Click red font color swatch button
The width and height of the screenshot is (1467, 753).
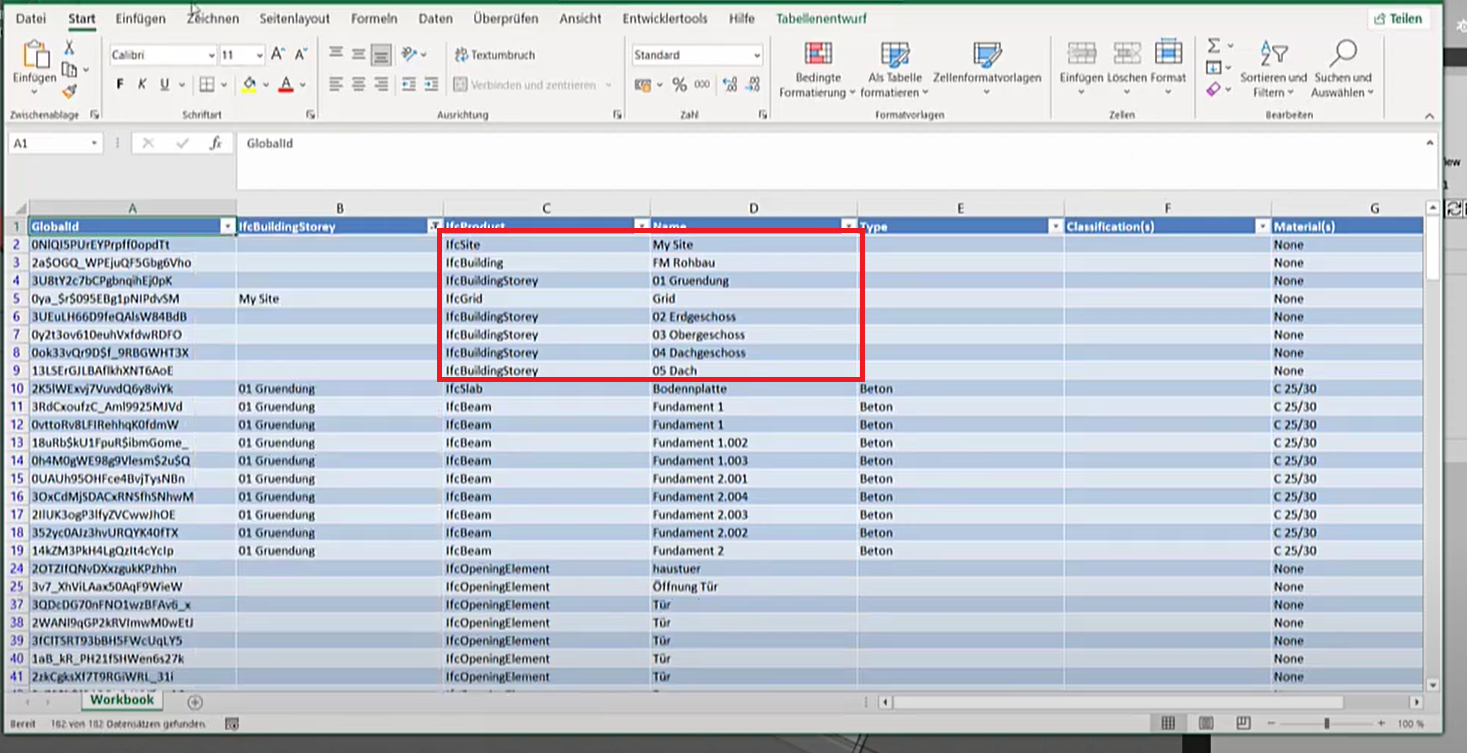point(286,85)
